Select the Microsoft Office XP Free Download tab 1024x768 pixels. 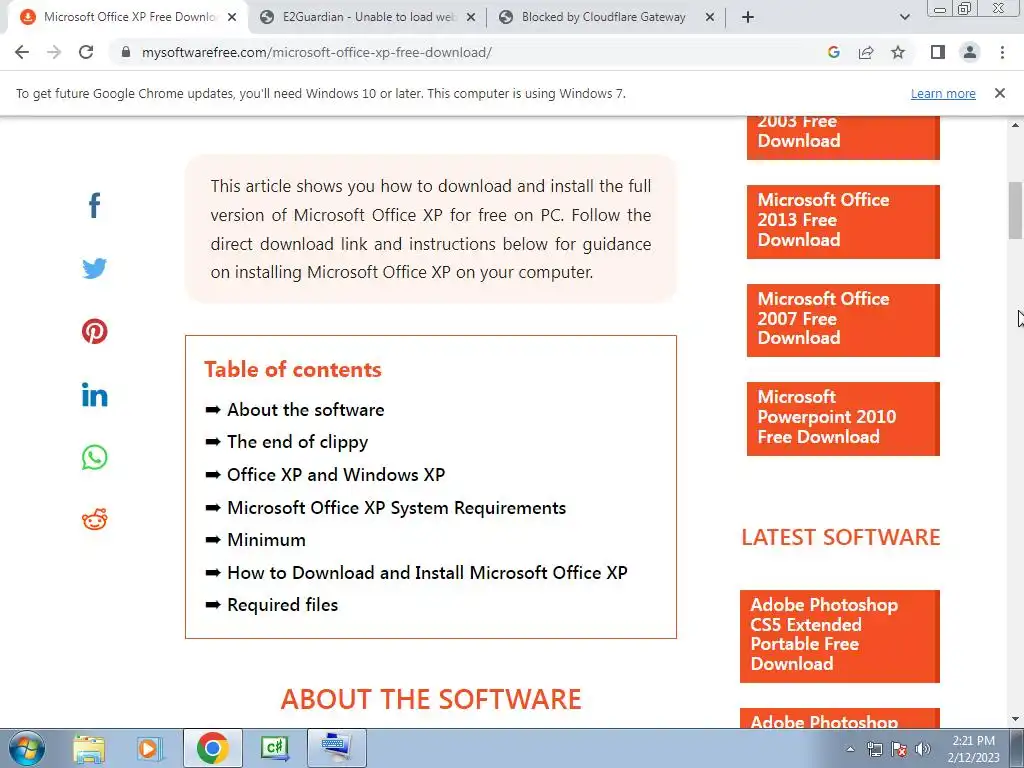click(129, 18)
